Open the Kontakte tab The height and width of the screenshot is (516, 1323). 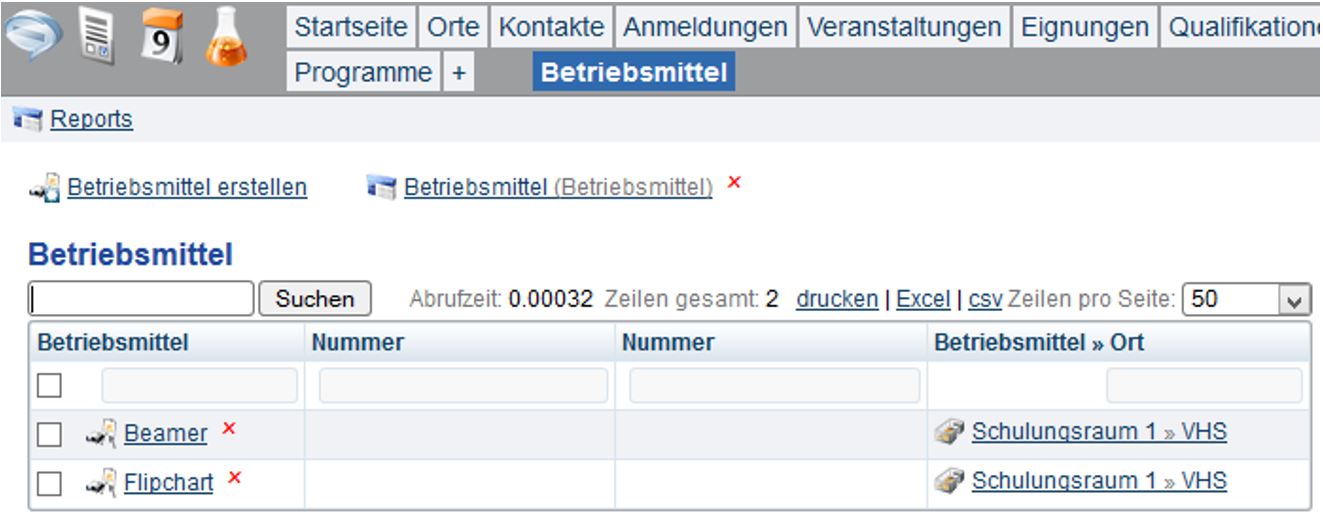pos(550,27)
